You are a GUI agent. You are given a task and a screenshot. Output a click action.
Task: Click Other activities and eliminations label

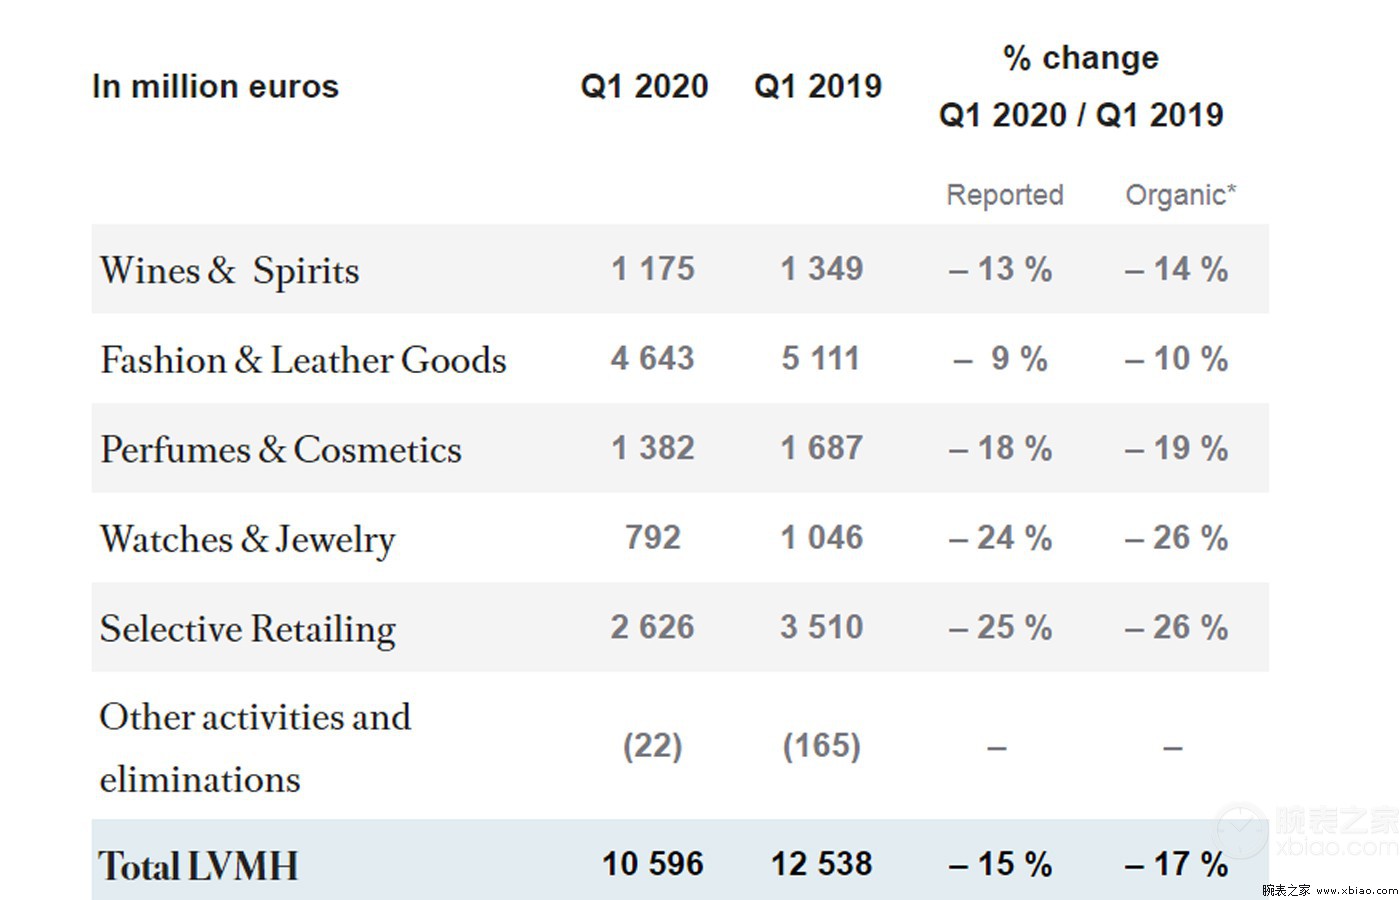point(255,748)
